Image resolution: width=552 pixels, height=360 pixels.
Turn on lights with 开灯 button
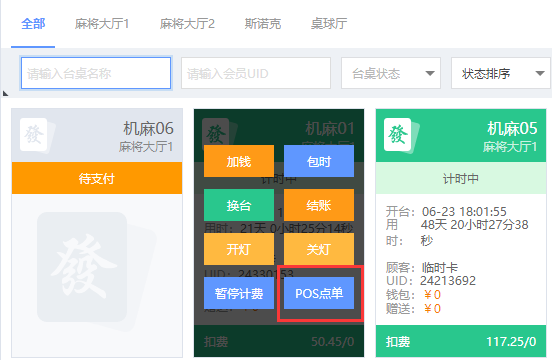point(239,249)
